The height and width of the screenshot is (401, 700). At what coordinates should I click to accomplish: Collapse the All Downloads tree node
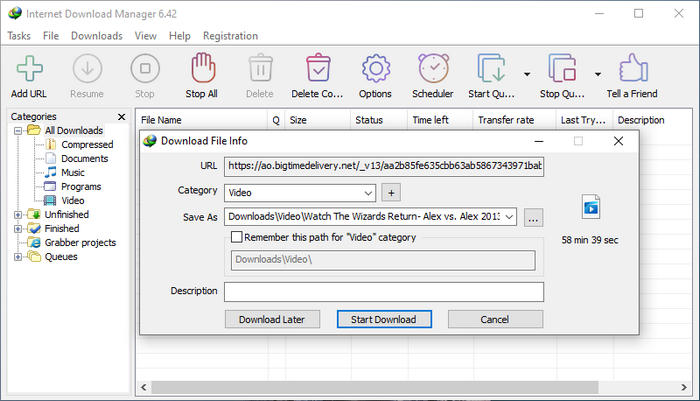[x=18, y=131]
